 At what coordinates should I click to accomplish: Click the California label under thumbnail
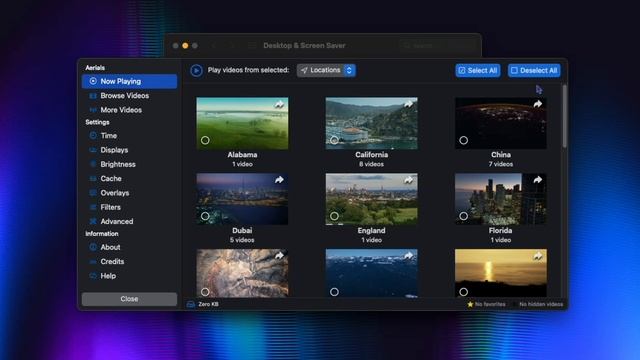[371, 155]
